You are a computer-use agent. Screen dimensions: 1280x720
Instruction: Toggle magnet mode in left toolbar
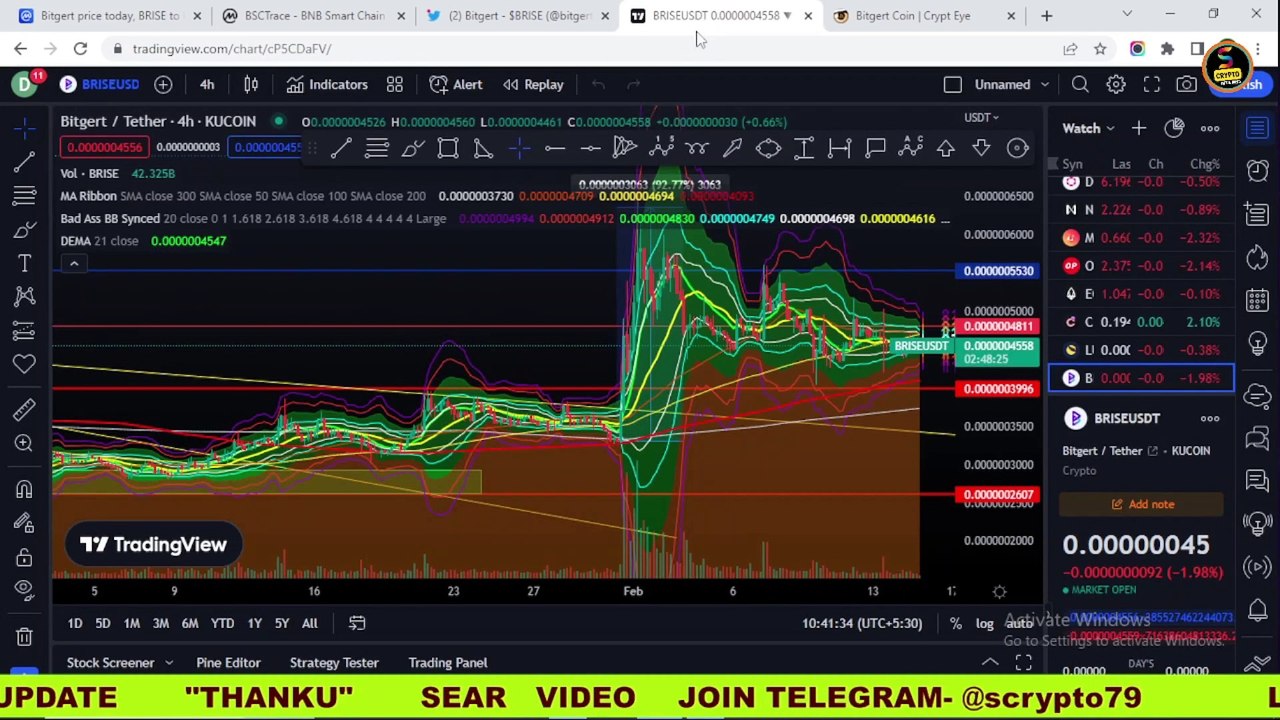coord(25,489)
